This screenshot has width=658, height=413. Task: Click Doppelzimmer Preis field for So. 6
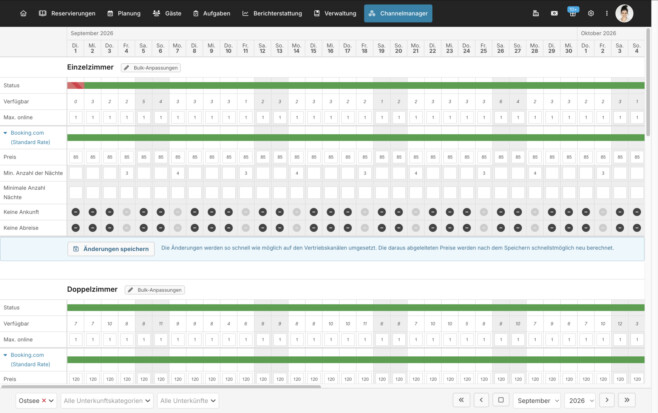click(x=161, y=379)
